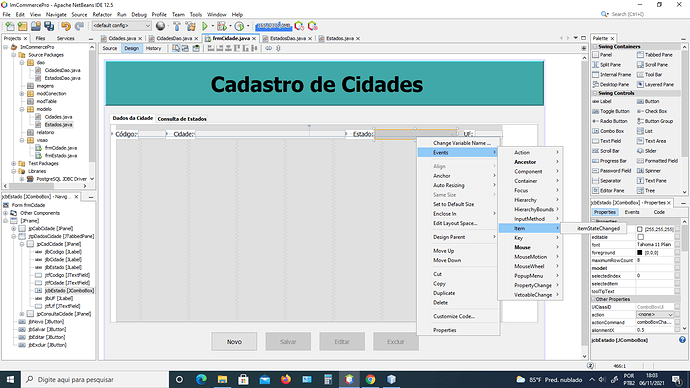Click the black foreground color swatch
The image size is (690, 388).
pos(640,253)
